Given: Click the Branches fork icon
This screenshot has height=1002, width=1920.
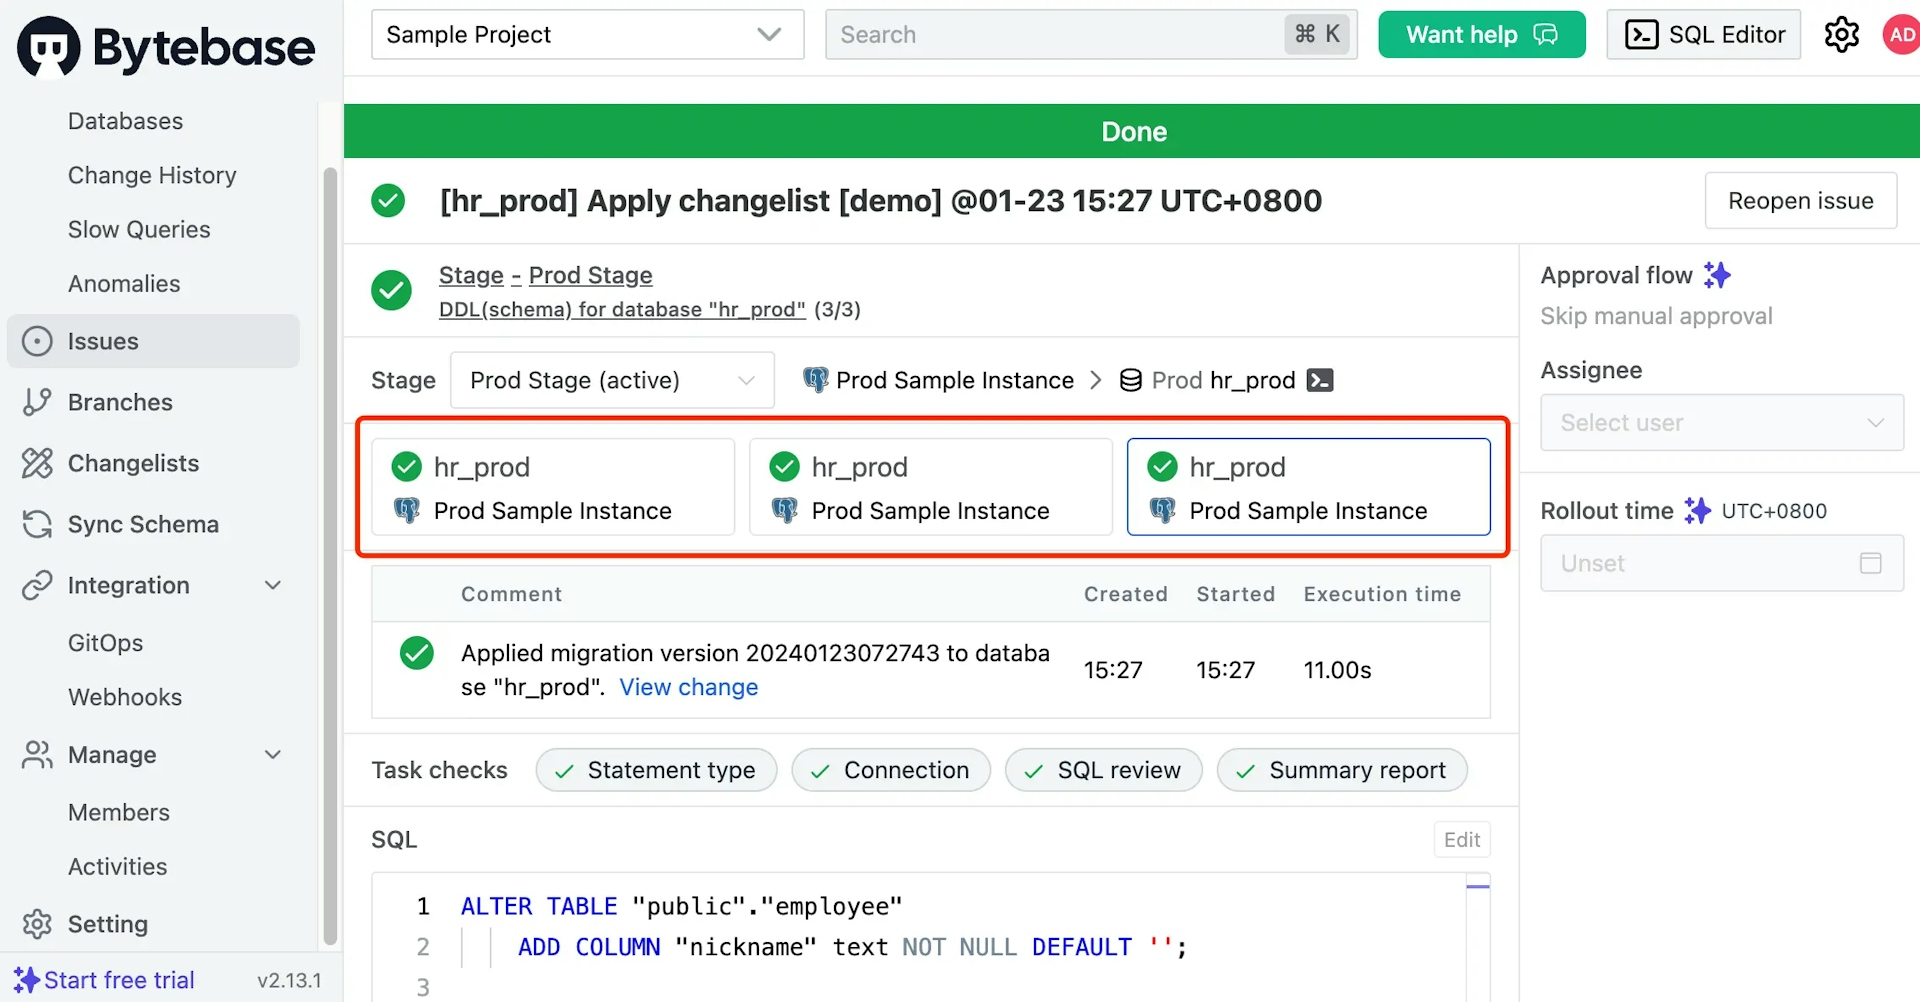Looking at the screenshot, I should (x=37, y=402).
